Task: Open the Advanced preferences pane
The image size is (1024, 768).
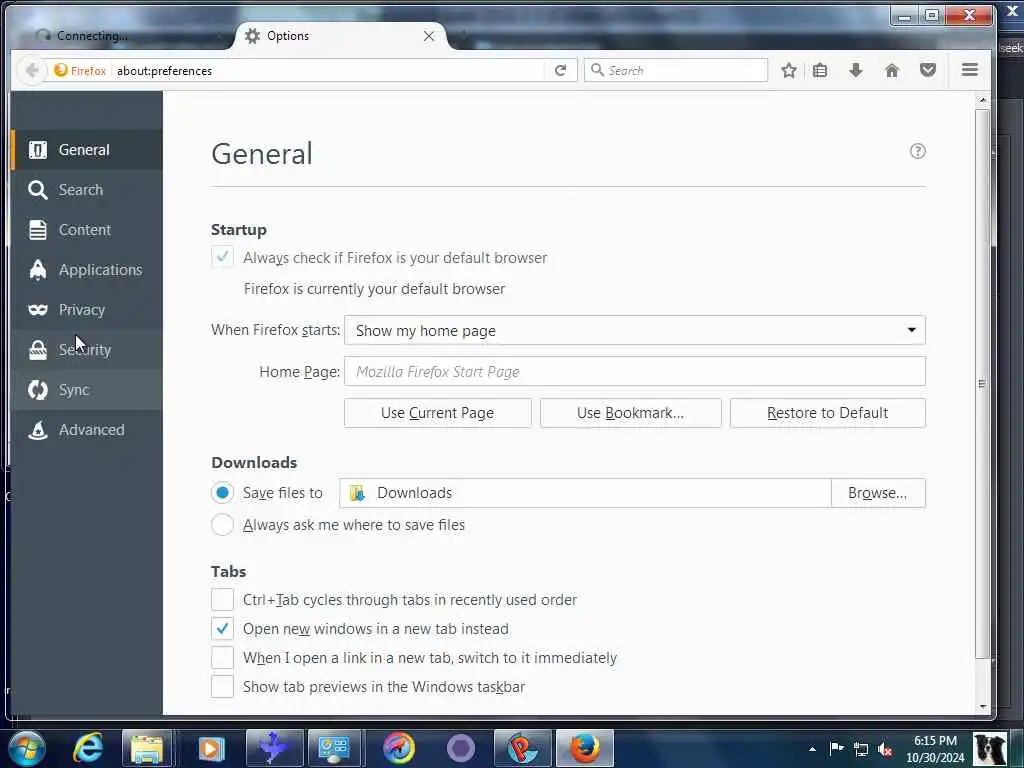Action: (86, 430)
